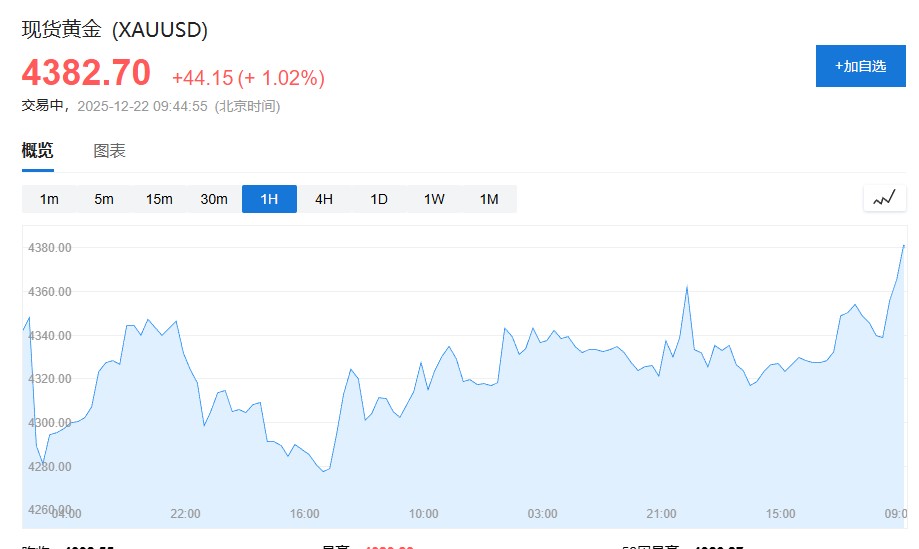Select the 5m interval
919x549 pixels.
tap(104, 199)
